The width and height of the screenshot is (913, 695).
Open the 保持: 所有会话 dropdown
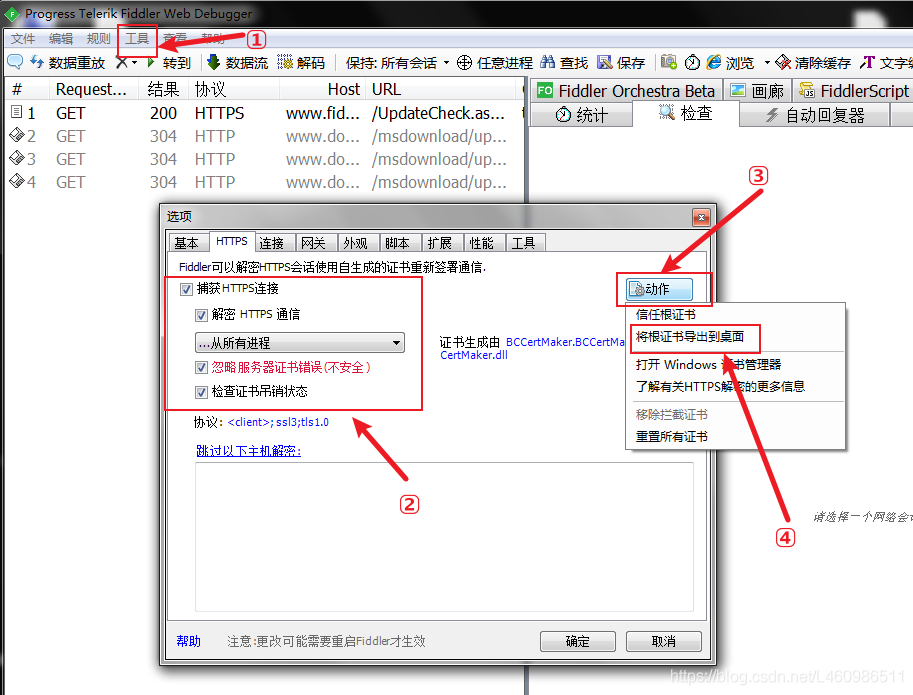point(397,62)
